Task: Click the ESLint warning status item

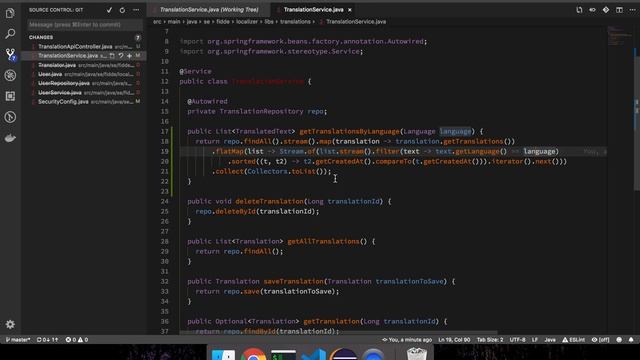Action: pyautogui.click(x=573, y=340)
